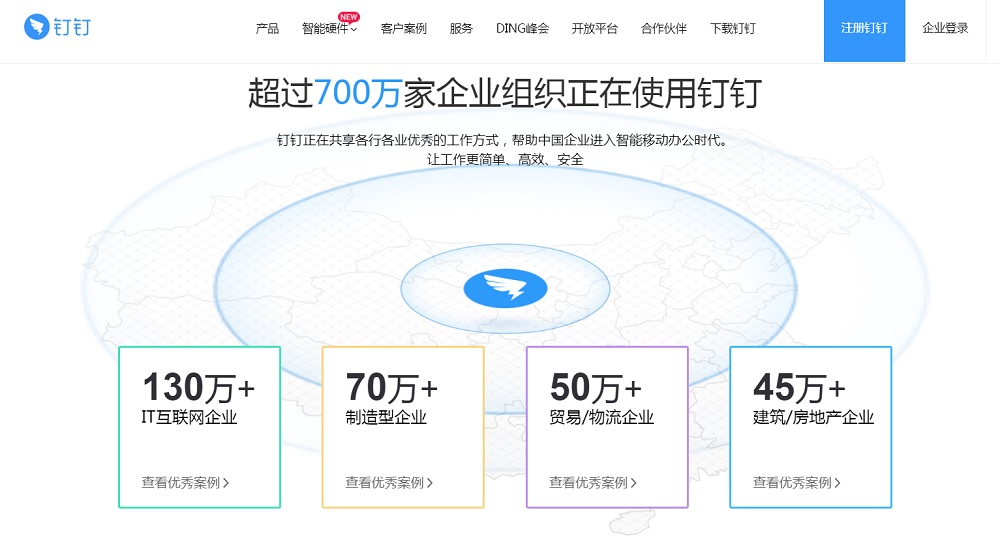Click the blue 注册钉钉 button
The image size is (1000, 549).
pyautogui.click(x=864, y=31)
